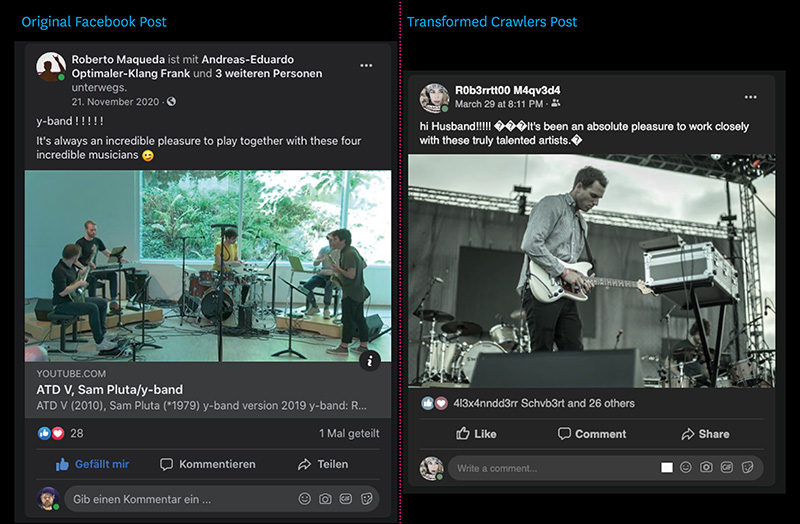Click the emoji icon in German comment box

305,498
